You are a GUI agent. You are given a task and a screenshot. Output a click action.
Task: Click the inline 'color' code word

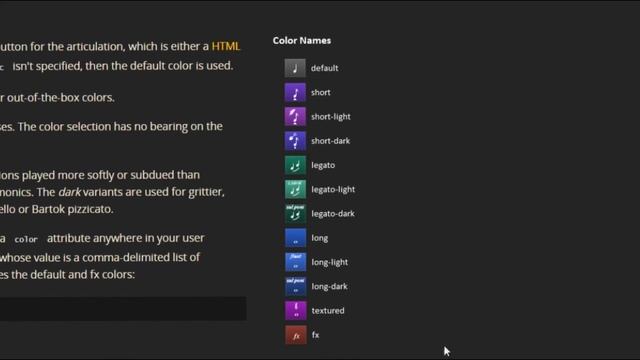(x=26, y=239)
